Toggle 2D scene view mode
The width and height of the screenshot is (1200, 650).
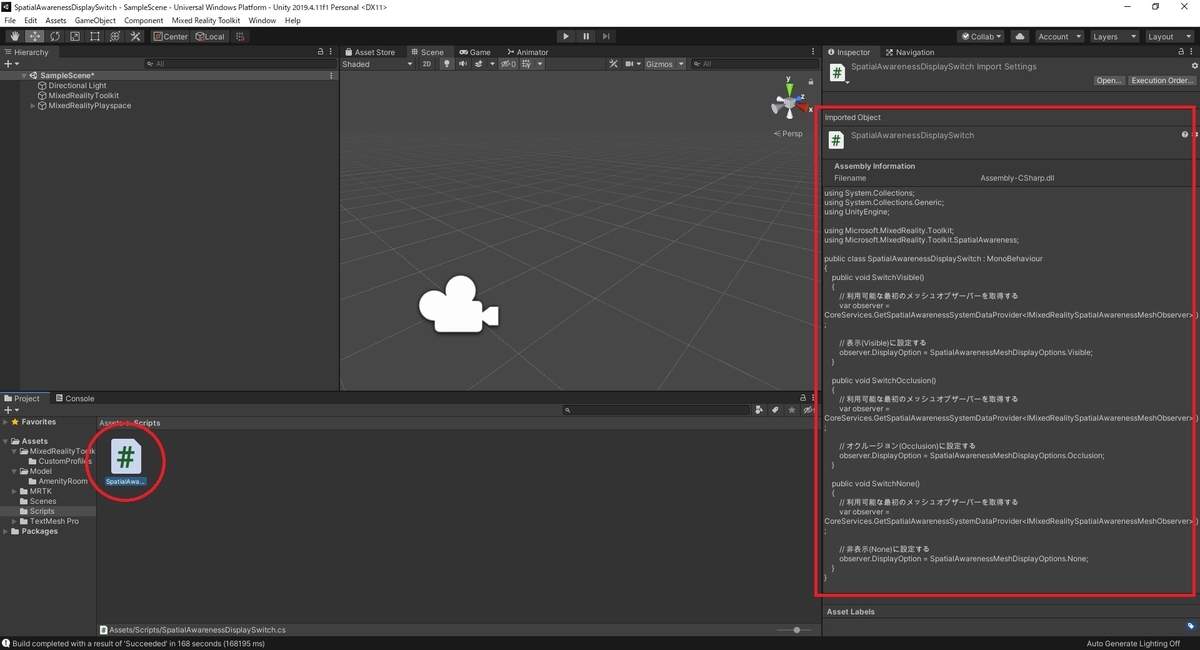coord(427,64)
